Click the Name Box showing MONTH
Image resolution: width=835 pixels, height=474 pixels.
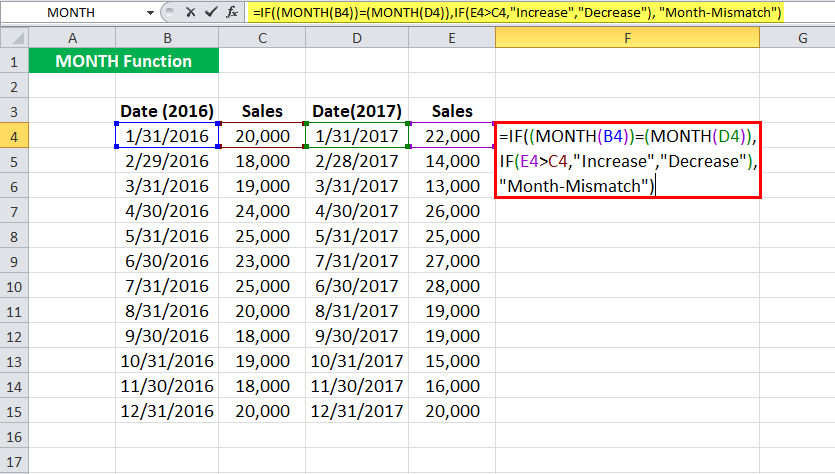[x=71, y=12]
